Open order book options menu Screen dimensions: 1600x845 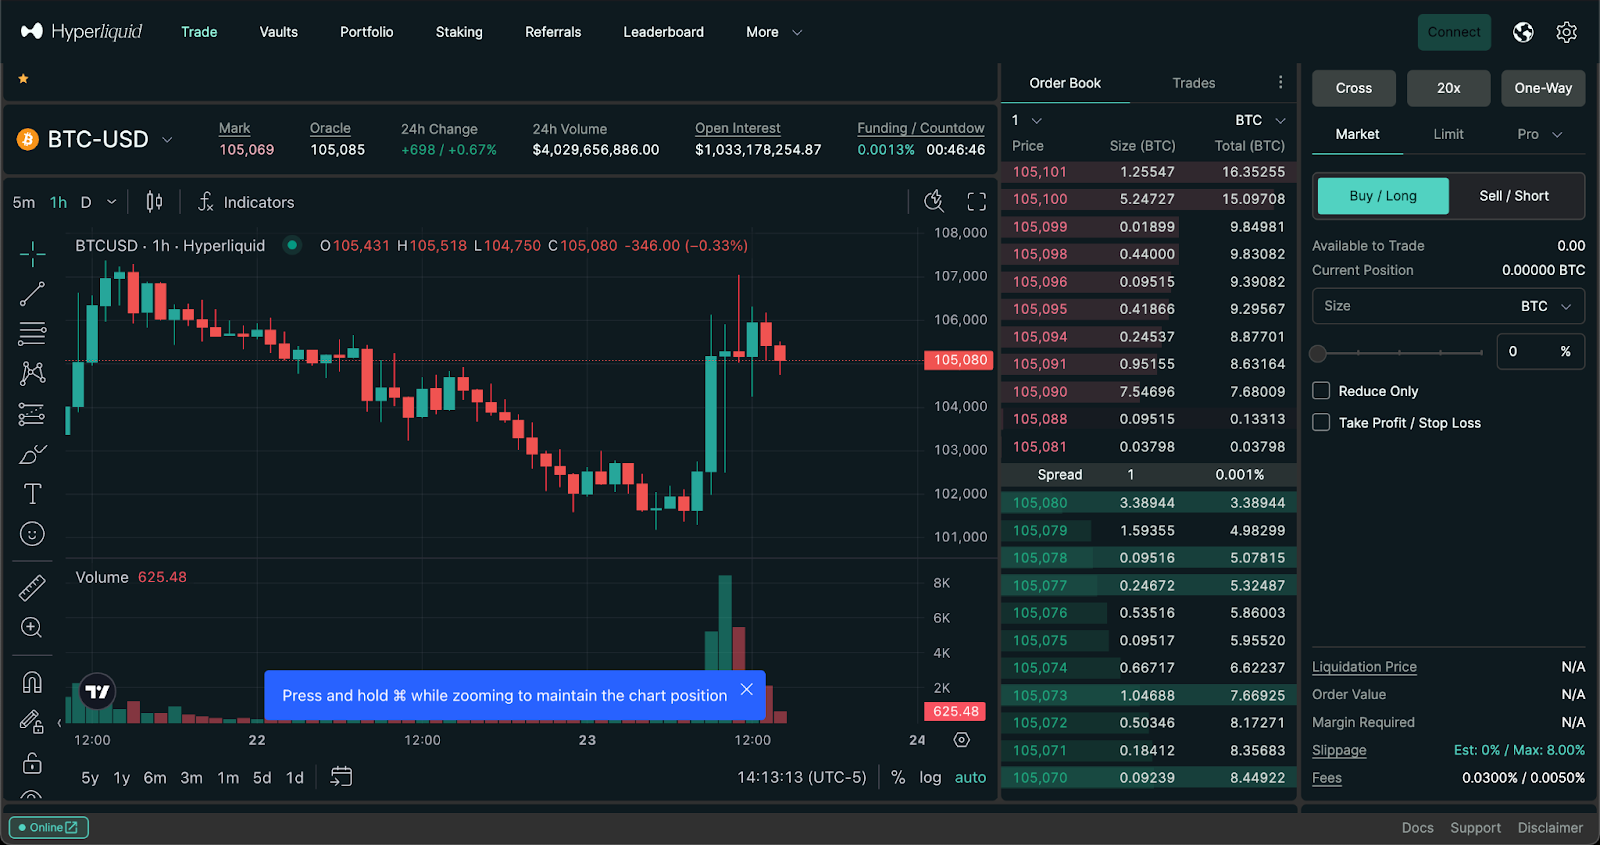(x=1280, y=83)
